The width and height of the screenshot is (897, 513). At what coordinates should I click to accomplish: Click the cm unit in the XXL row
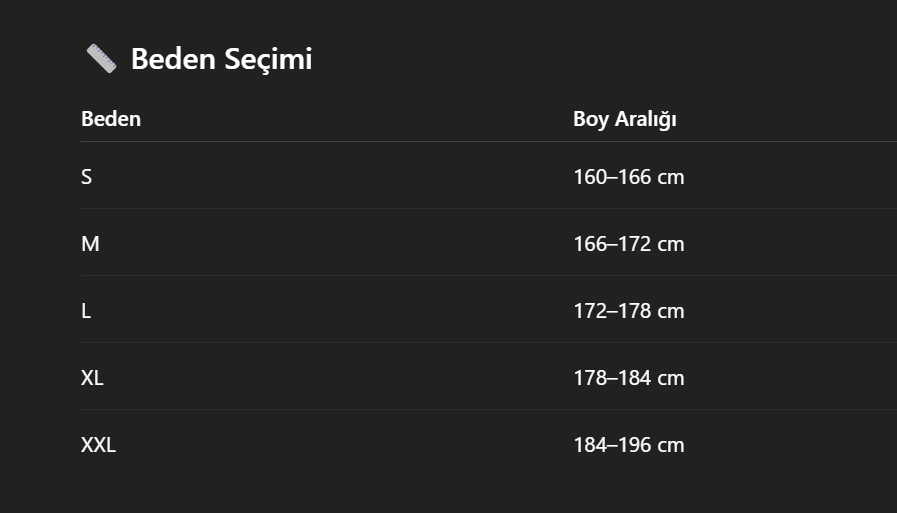[670, 446]
